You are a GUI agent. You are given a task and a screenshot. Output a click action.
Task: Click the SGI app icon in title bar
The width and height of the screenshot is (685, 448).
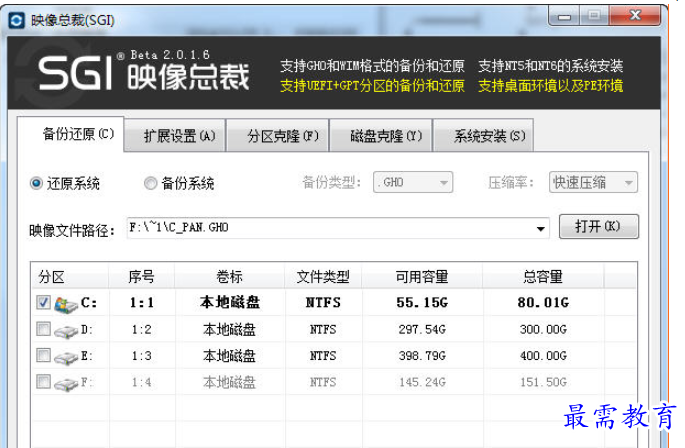(x=17, y=21)
